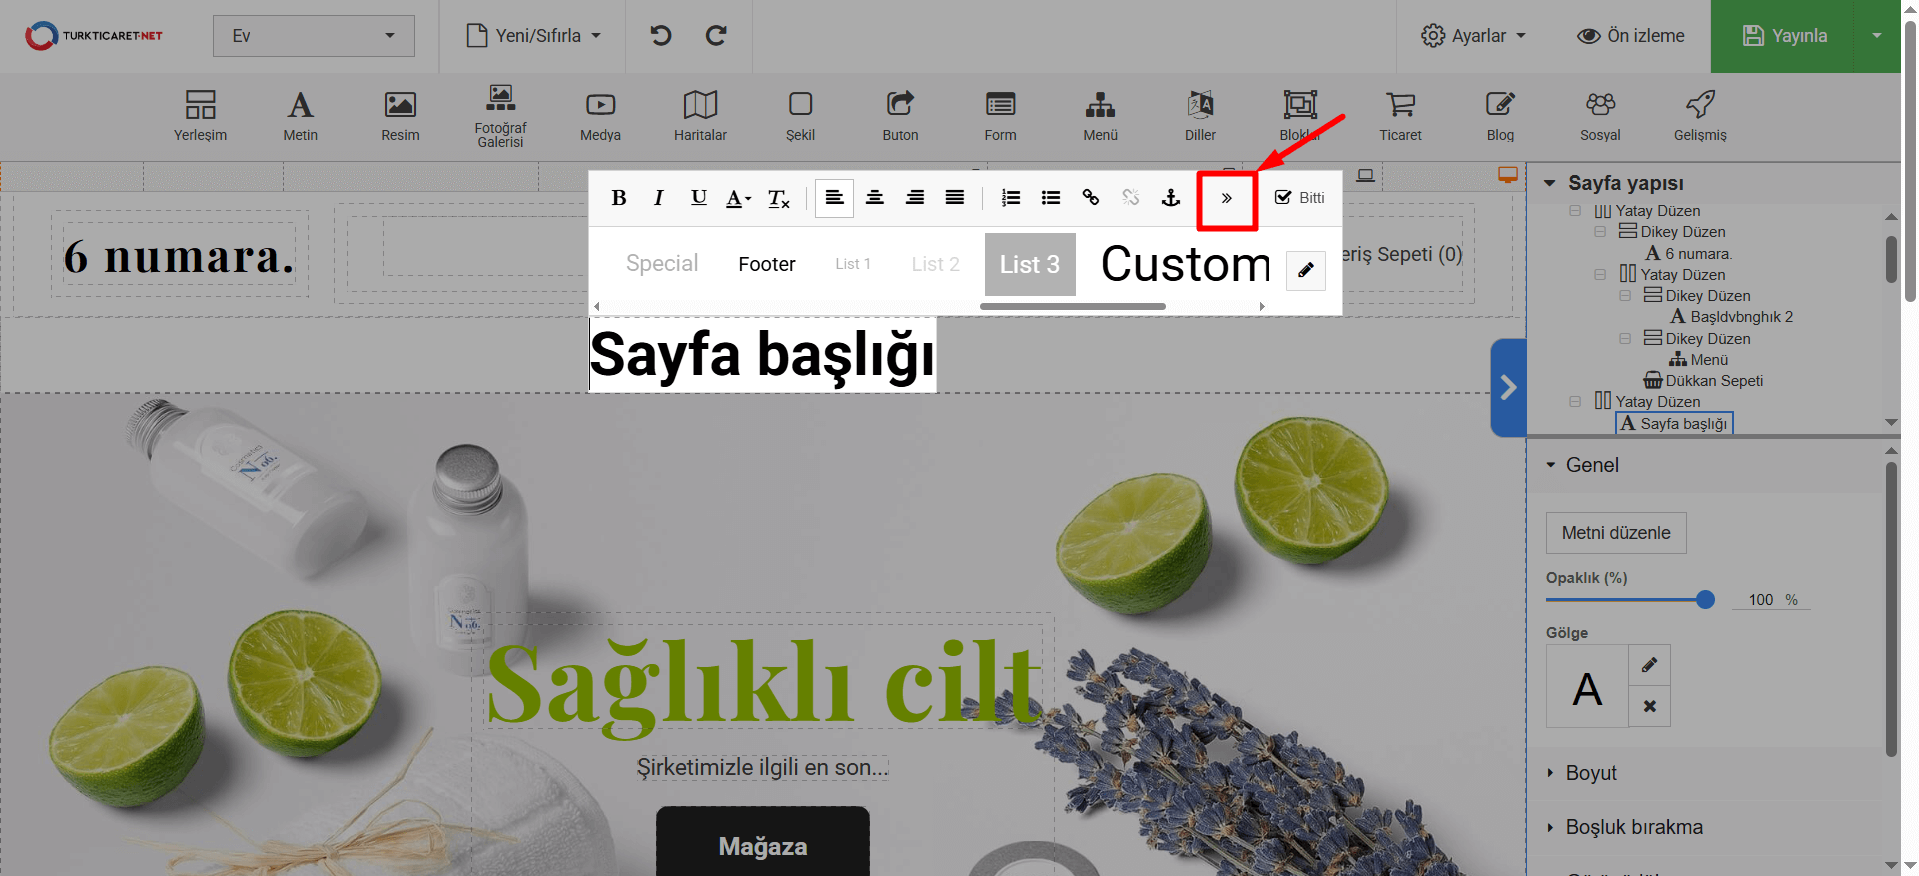Select the Metin text tool
The image size is (1919, 876).
300,115
